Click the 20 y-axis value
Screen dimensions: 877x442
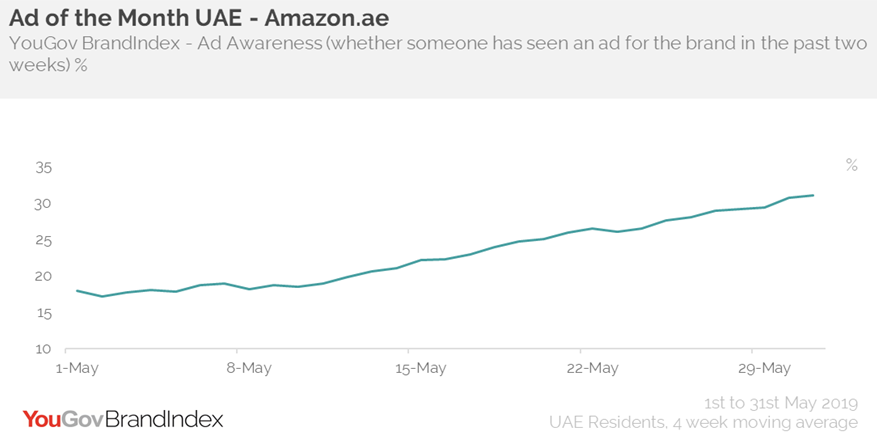[44, 277]
